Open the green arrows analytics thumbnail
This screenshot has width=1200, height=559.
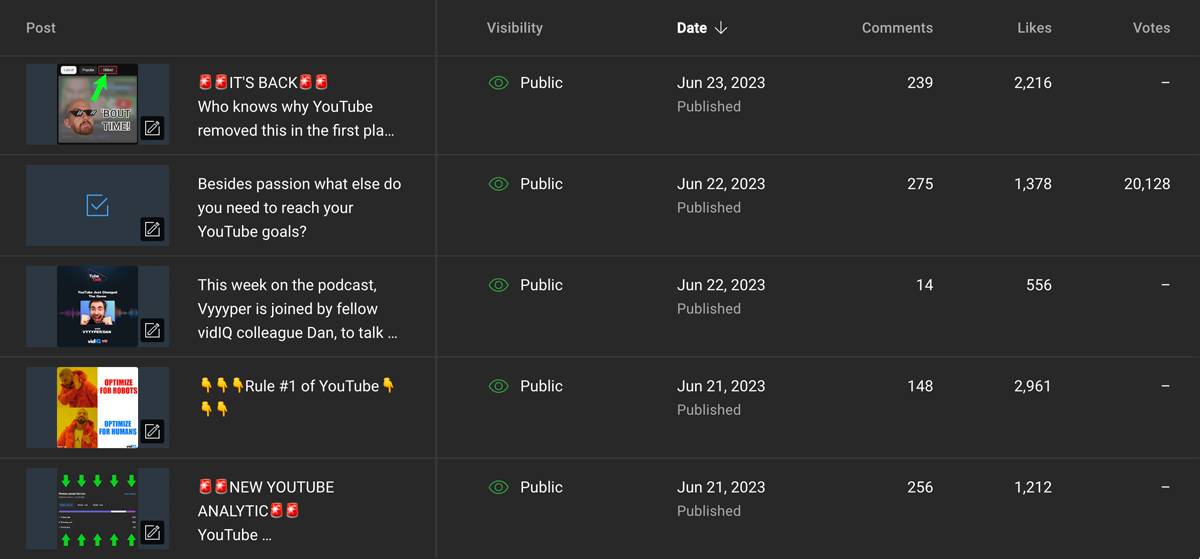(x=97, y=508)
